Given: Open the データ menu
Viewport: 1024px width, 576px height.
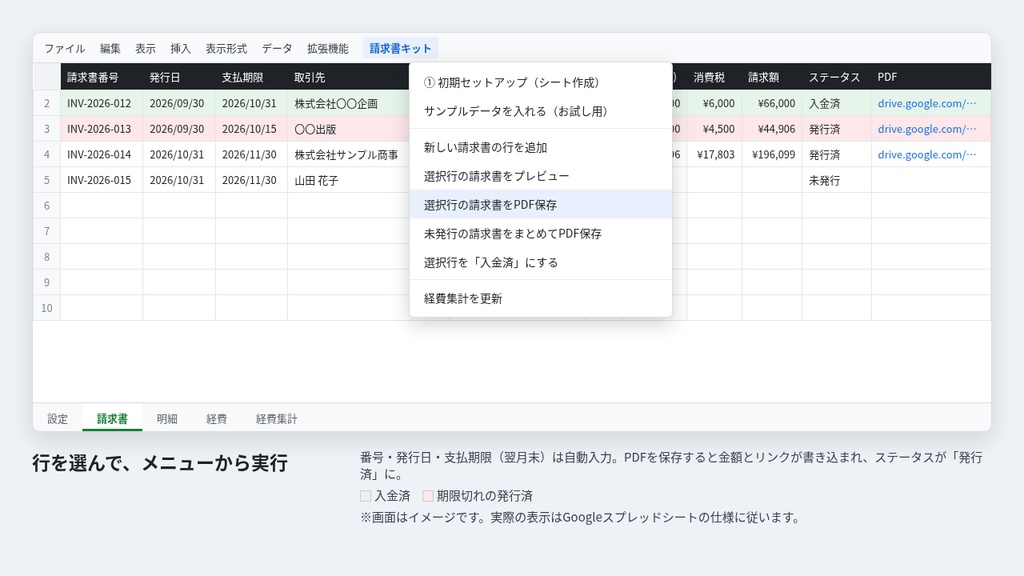Looking at the screenshot, I should (278, 48).
